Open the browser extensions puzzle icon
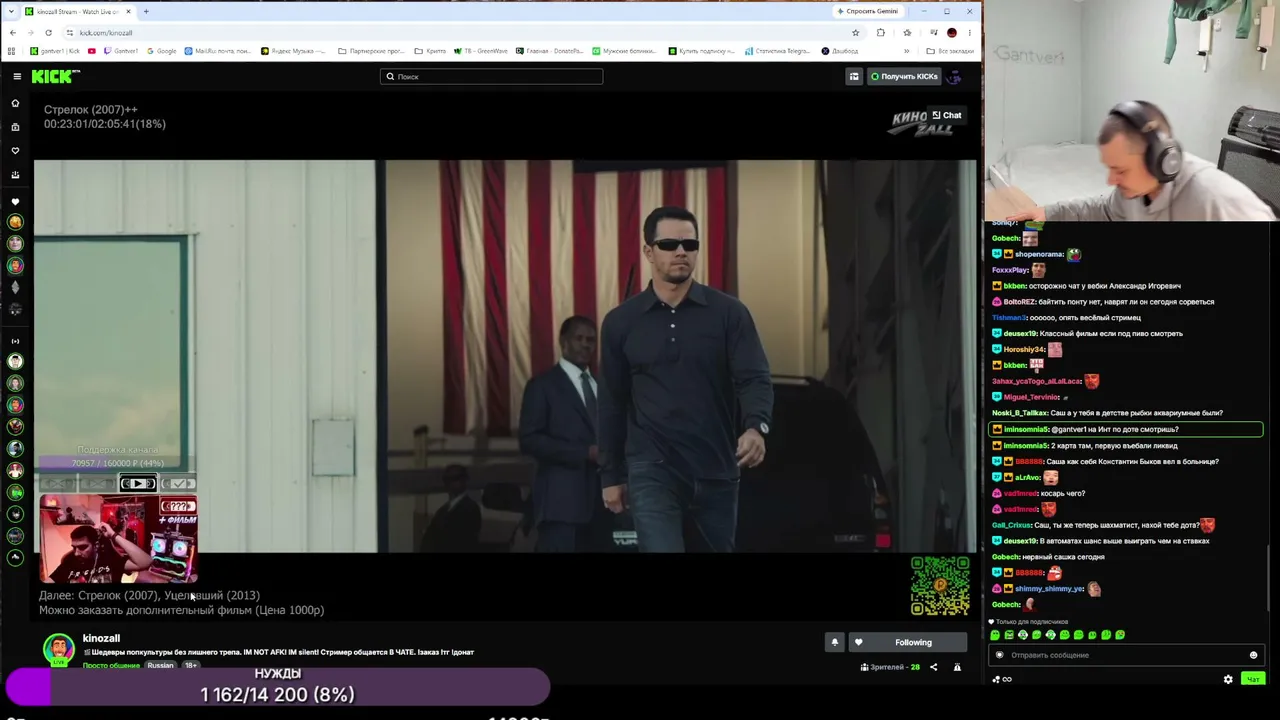 [x=880, y=32]
